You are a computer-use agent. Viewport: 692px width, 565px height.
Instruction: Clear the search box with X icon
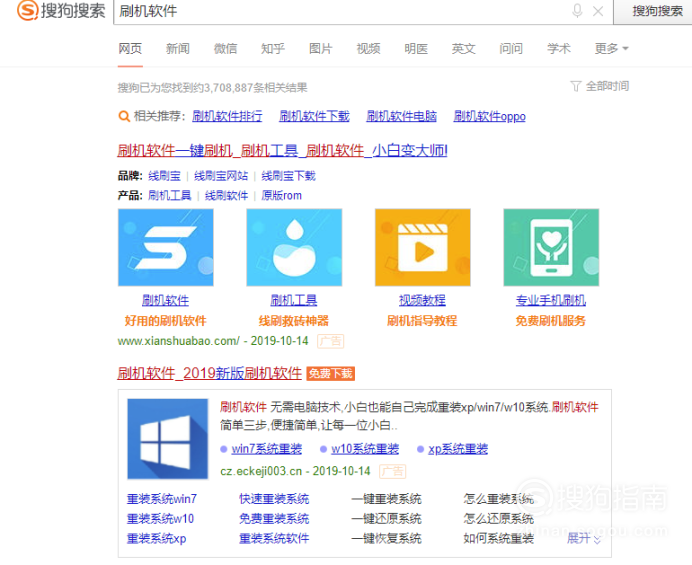(598, 11)
